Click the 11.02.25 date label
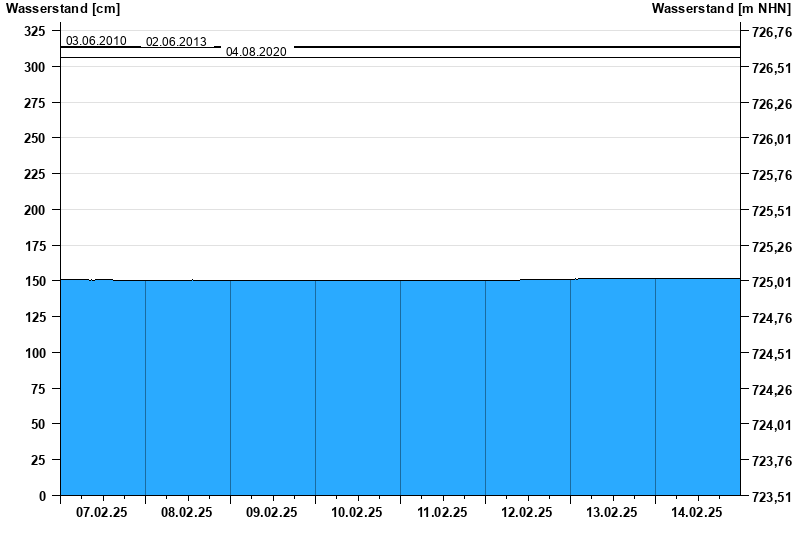This screenshot has height=550, width=800. click(442, 512)
